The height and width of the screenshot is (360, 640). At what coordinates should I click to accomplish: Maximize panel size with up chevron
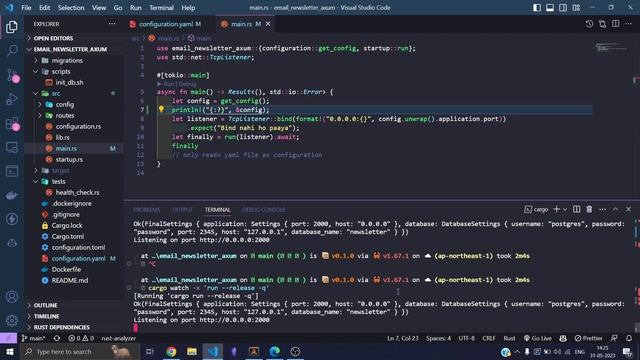click(x=616, y=209)
